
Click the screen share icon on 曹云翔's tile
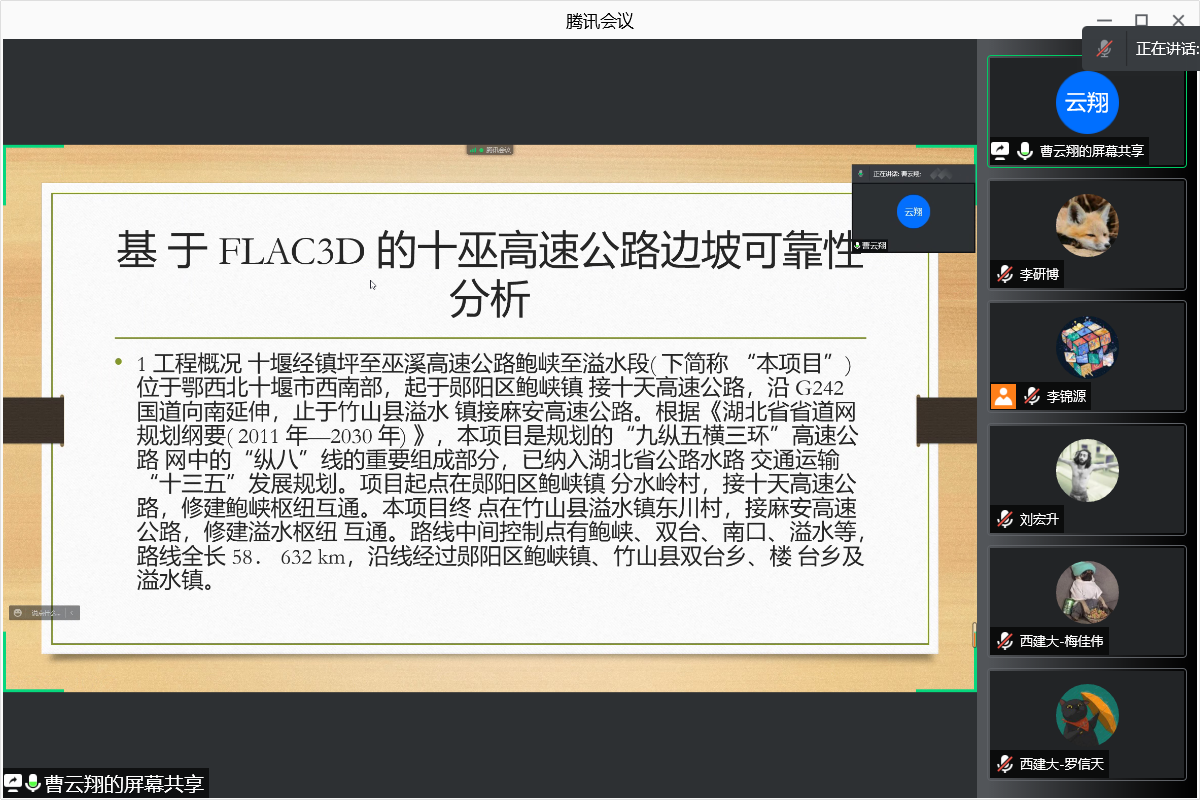coord(1001,151)
